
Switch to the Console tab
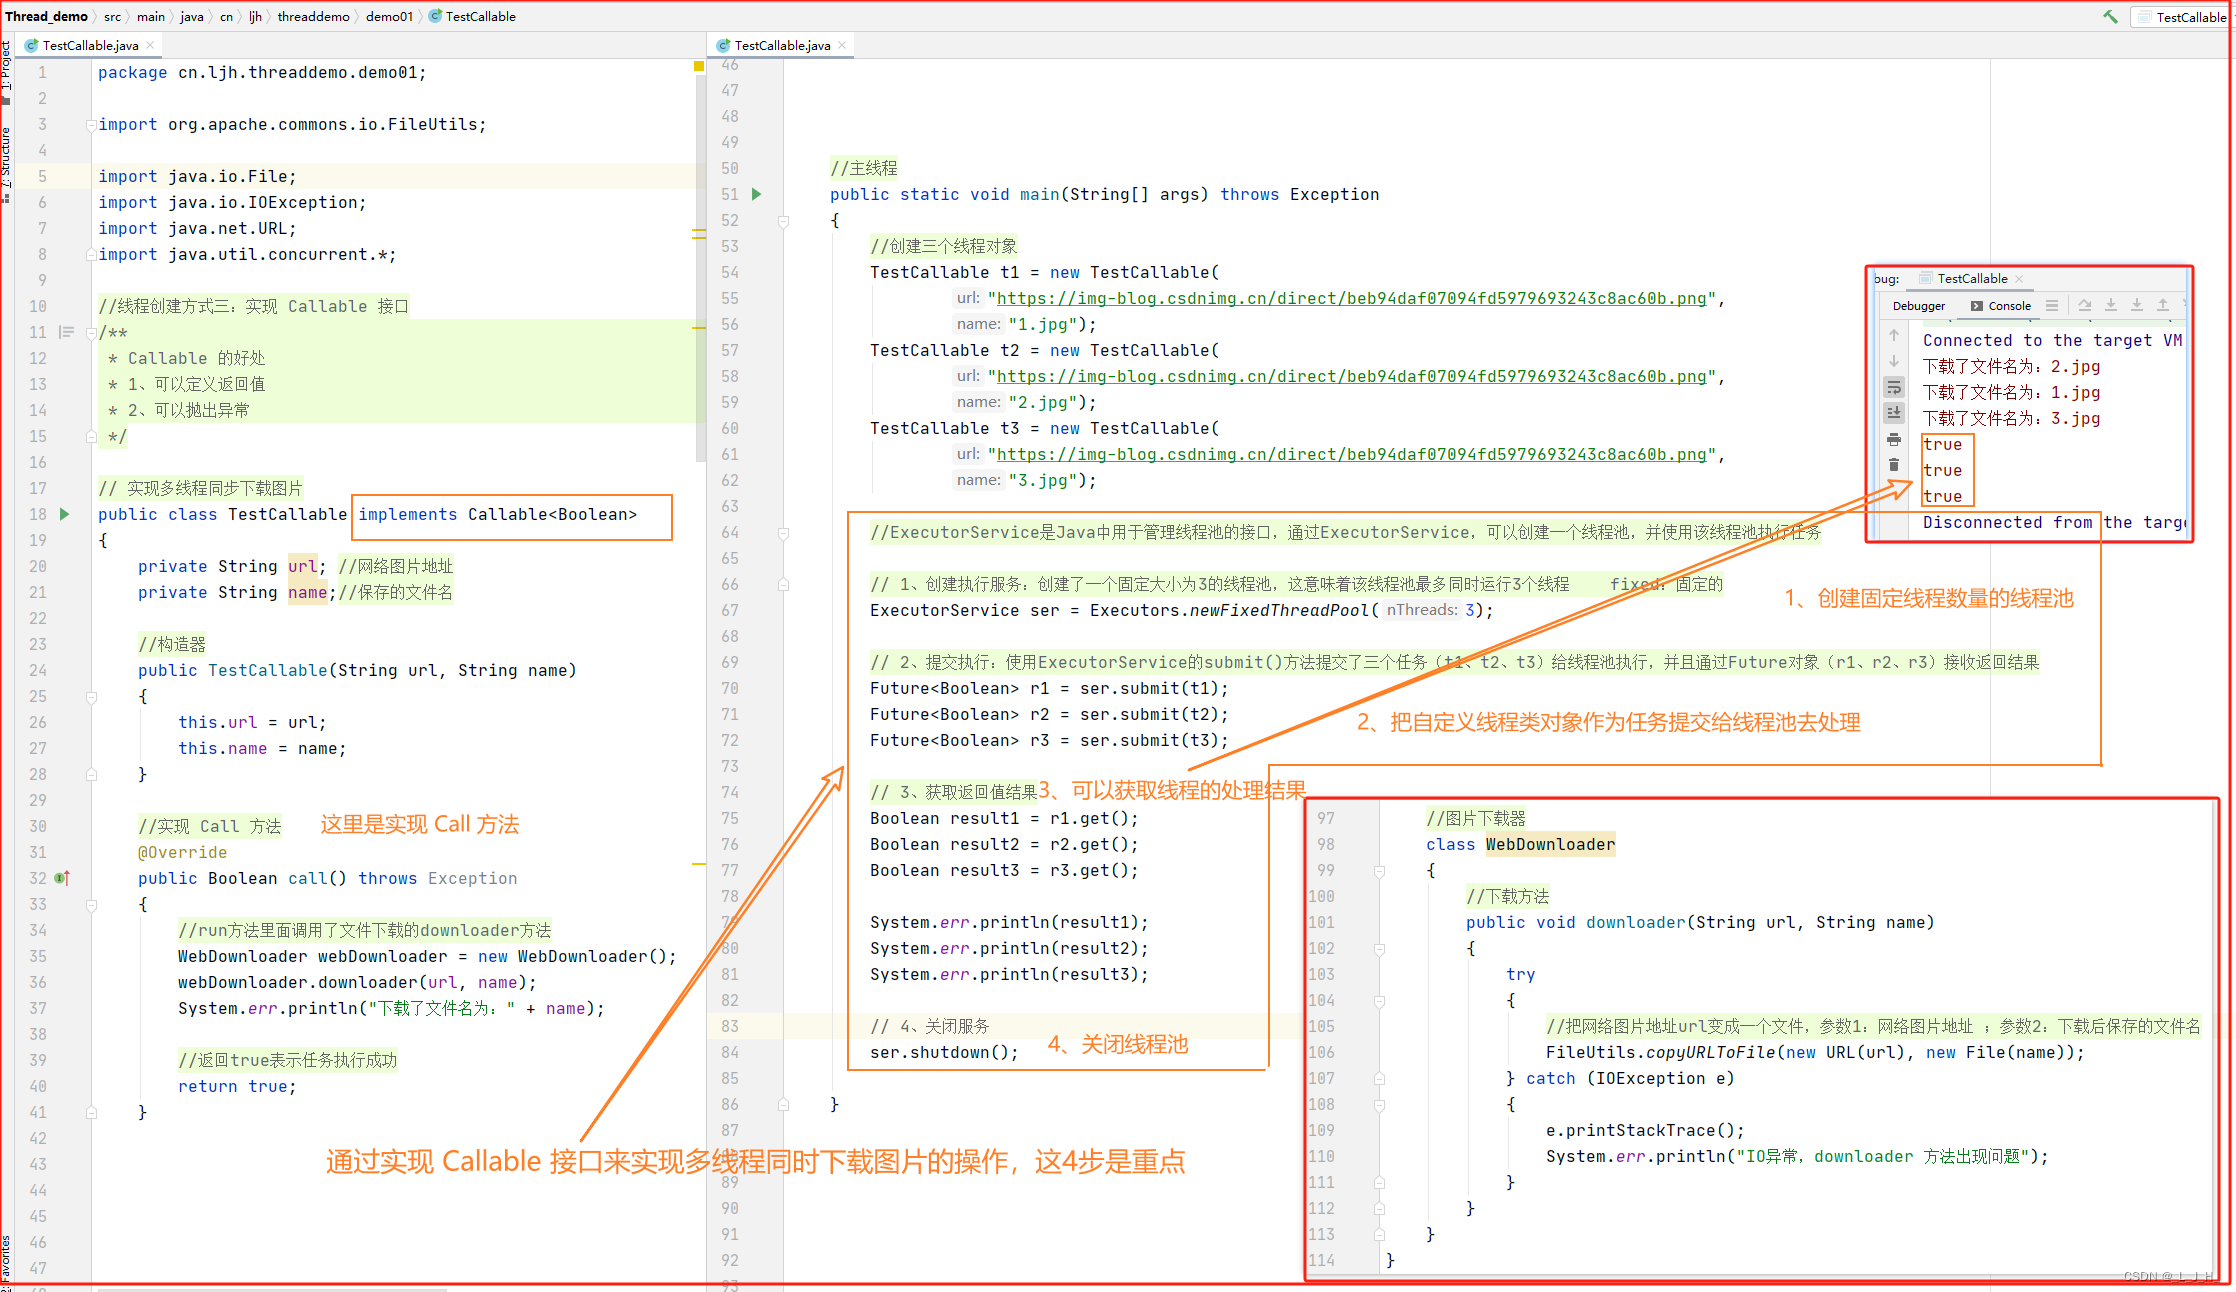pos(2000,306)
